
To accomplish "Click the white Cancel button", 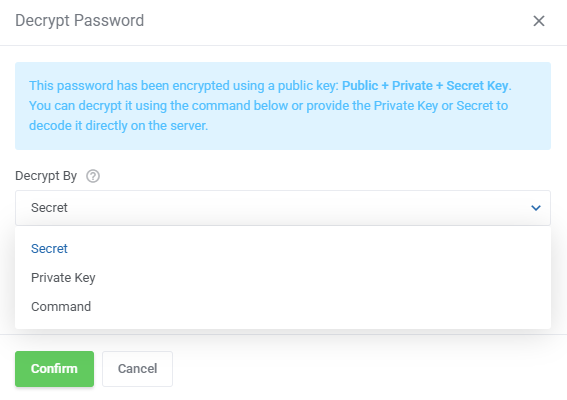I will (137, 369).
